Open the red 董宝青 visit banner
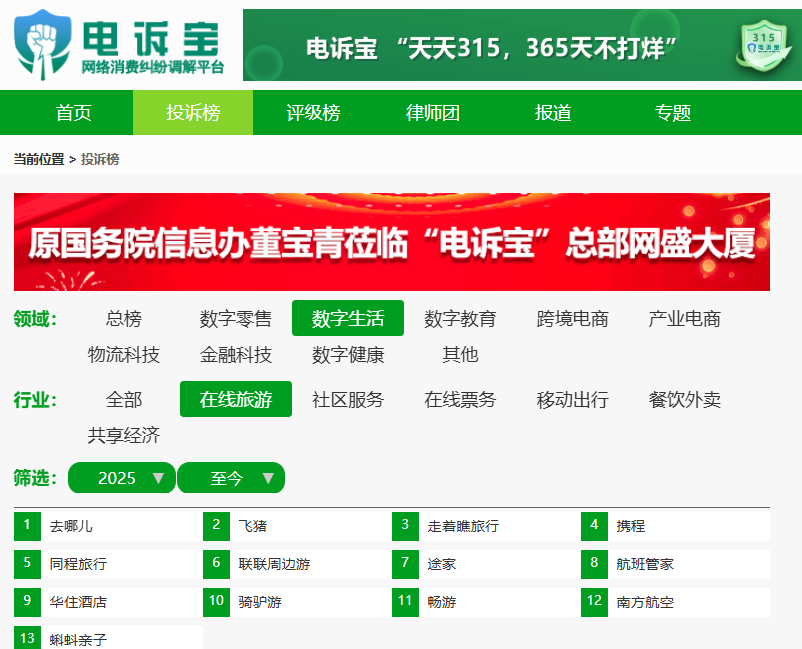Viewport: 802px width, 649px height. coord(392,242)
